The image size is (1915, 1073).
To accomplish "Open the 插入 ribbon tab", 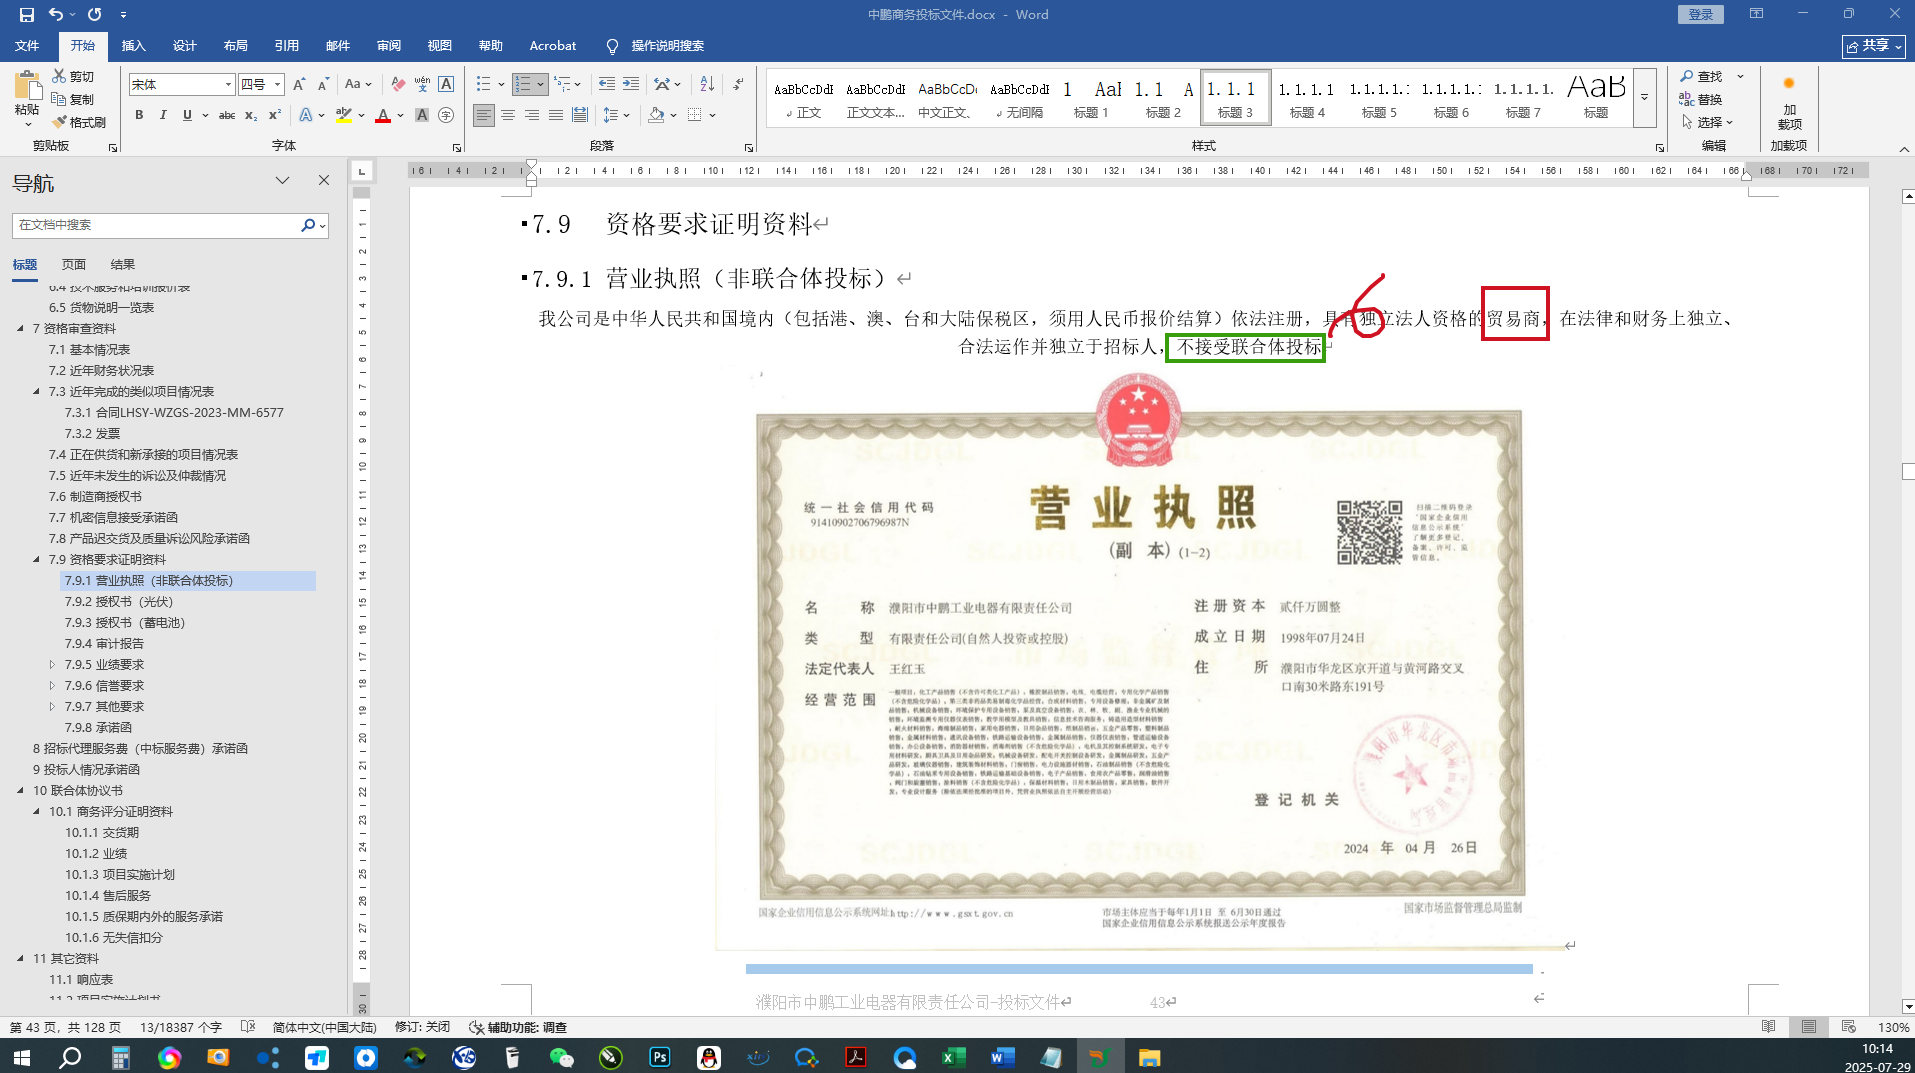I will pyautogui.click(x=133, y=46).
